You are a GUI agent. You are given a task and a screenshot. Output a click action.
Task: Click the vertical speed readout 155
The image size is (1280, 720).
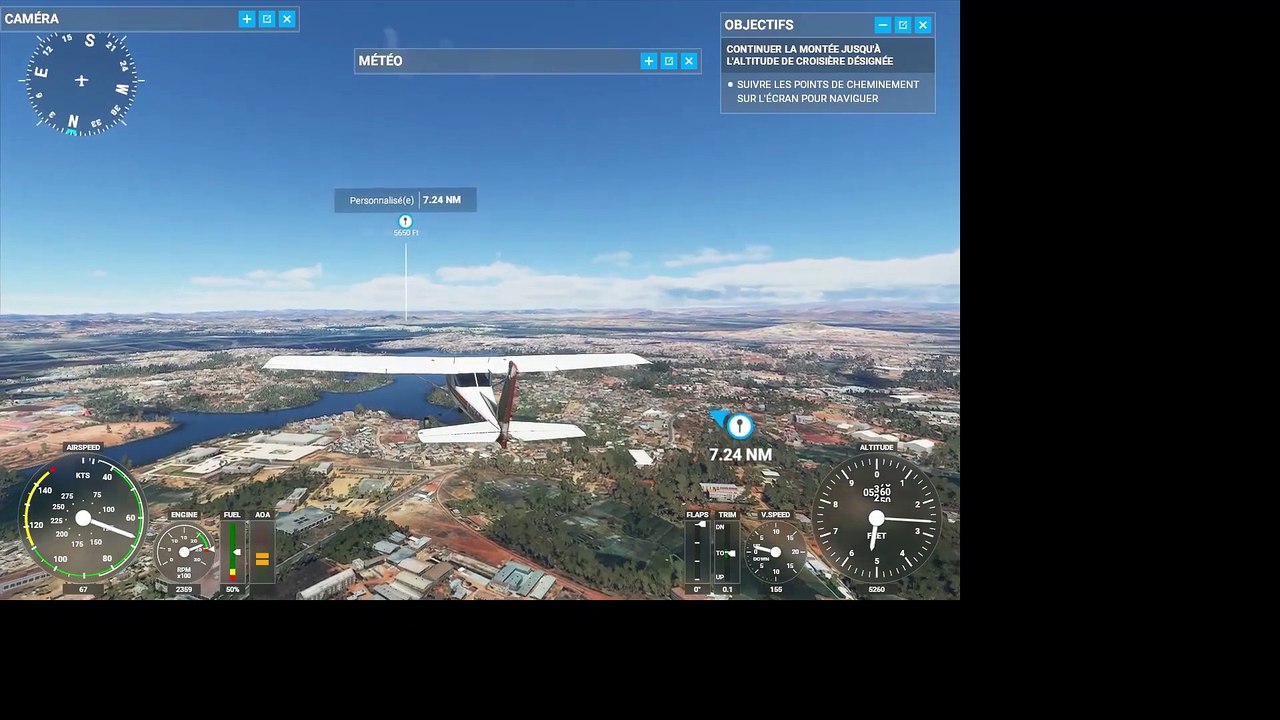tap(776, 590)
